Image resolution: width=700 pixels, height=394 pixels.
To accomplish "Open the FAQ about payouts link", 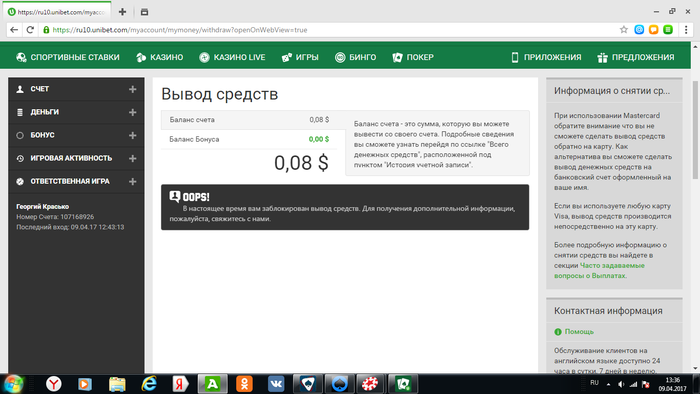I will click(x=599, y=270).
